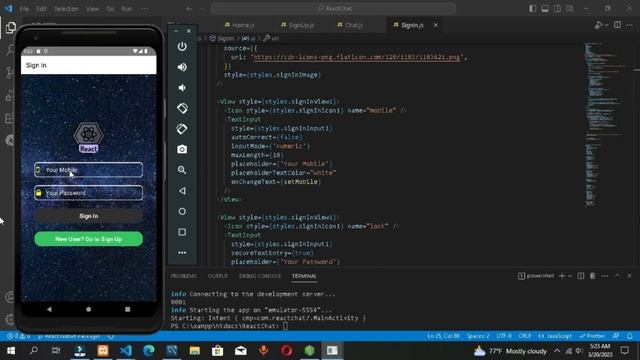
Task: Open the Windows Start menu
Action: point(11,351)
